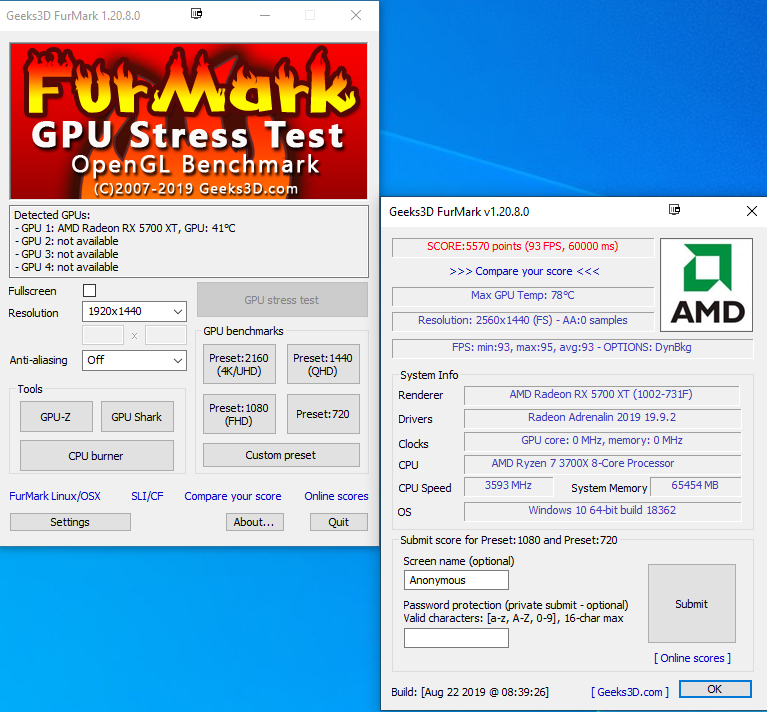Close the FurMark main window
The width and height of the screenshot is (767, 712).
[356, 15]
